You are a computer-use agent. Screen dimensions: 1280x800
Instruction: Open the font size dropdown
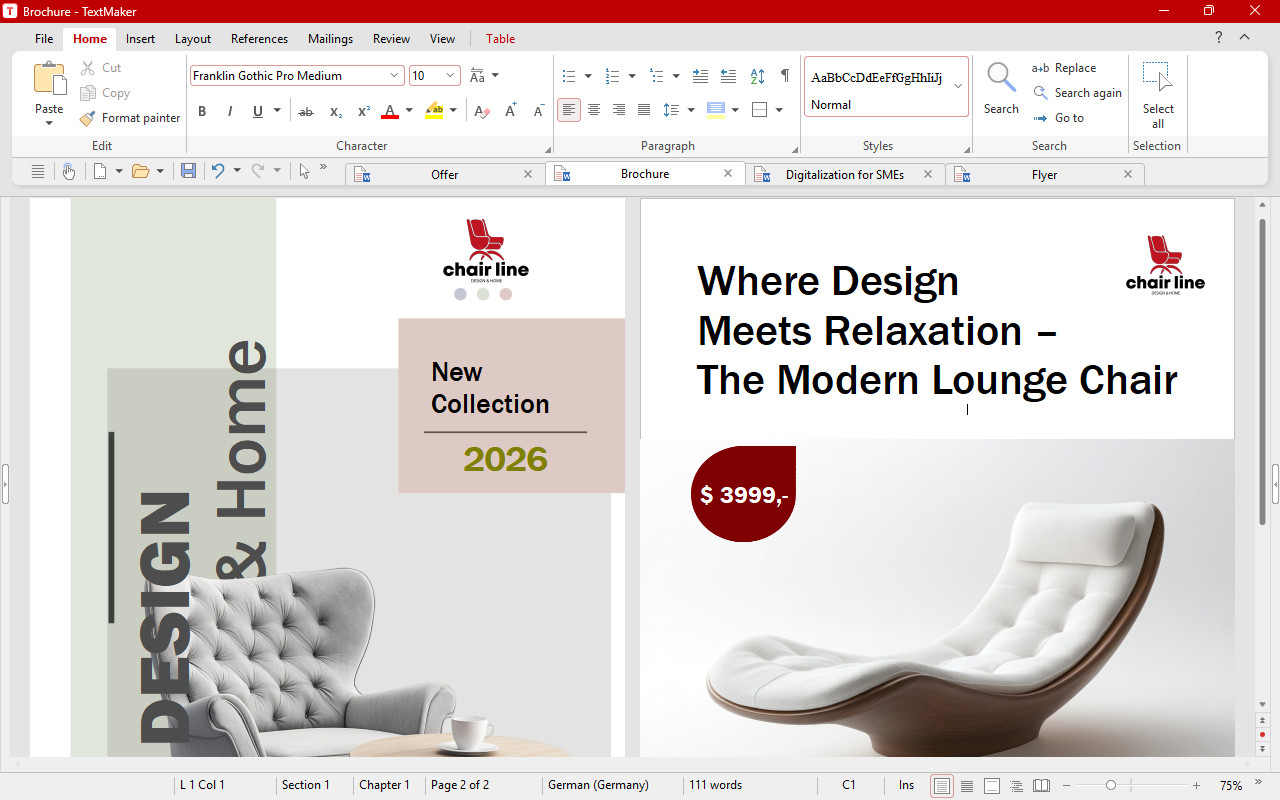[451, 76]
